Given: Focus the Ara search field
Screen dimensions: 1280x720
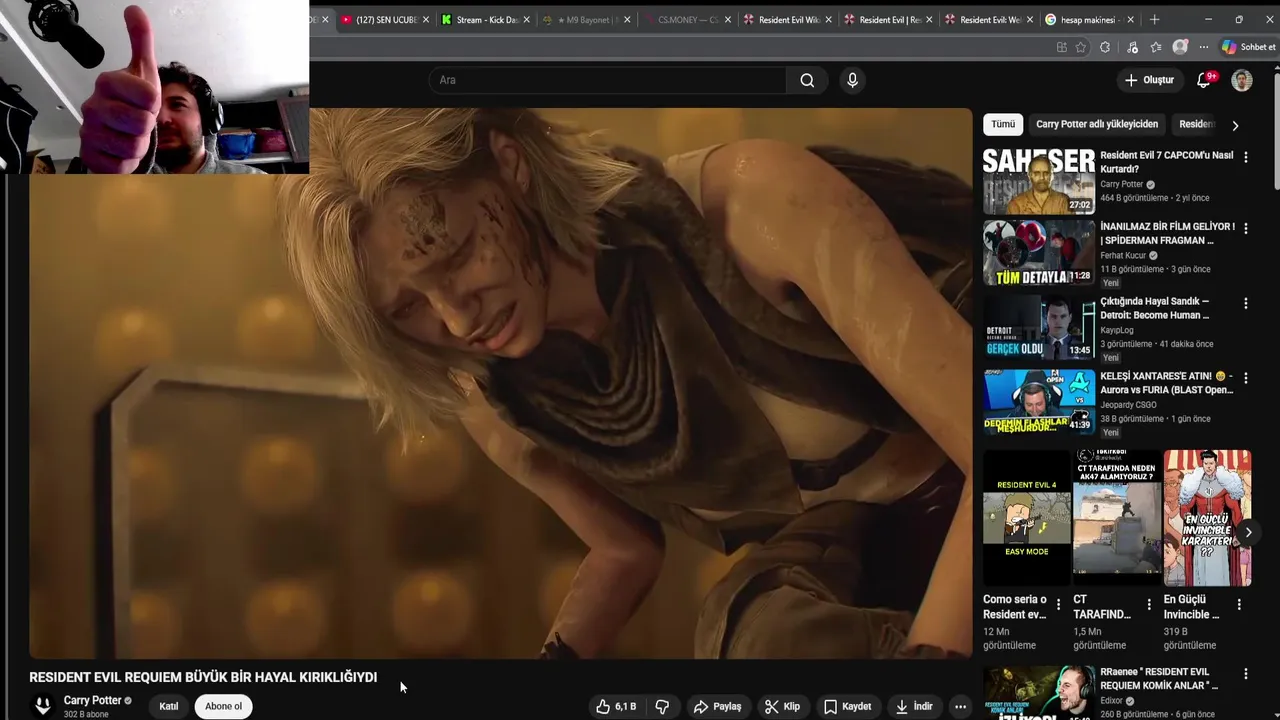Looking at the screenshot, I should pos(608,80).
